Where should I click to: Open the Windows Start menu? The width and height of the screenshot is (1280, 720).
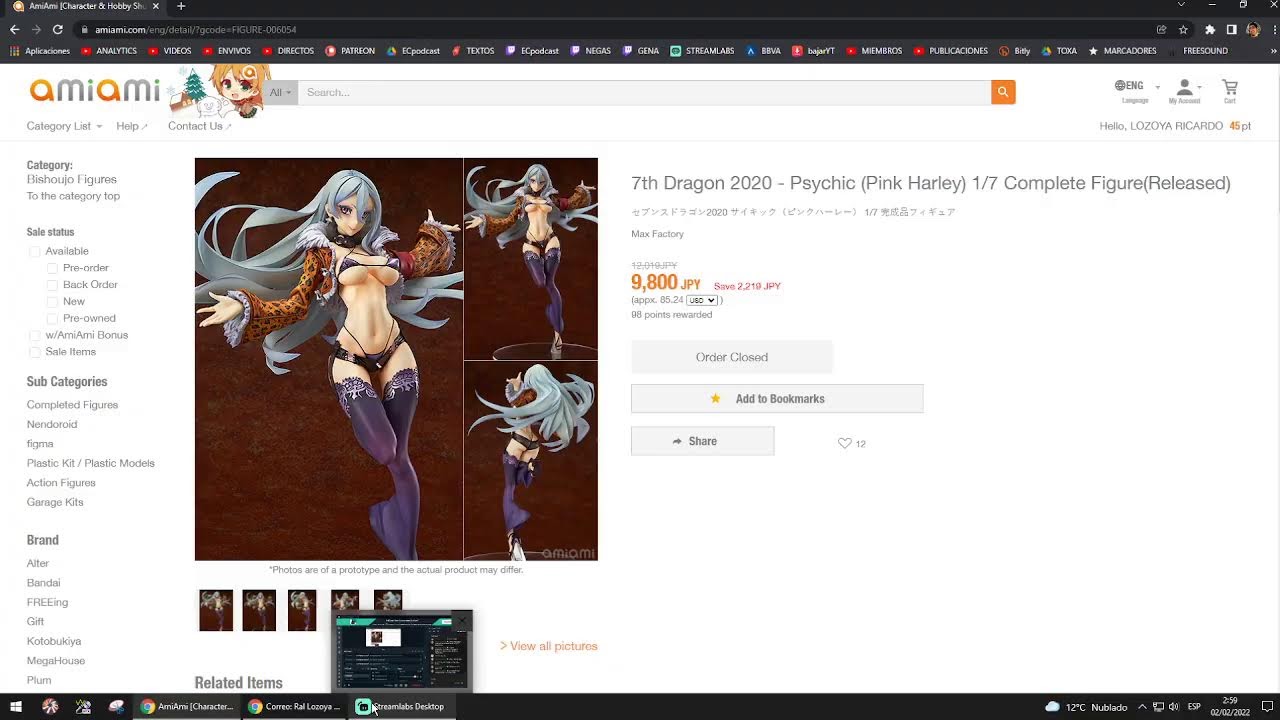pos(15,706)
